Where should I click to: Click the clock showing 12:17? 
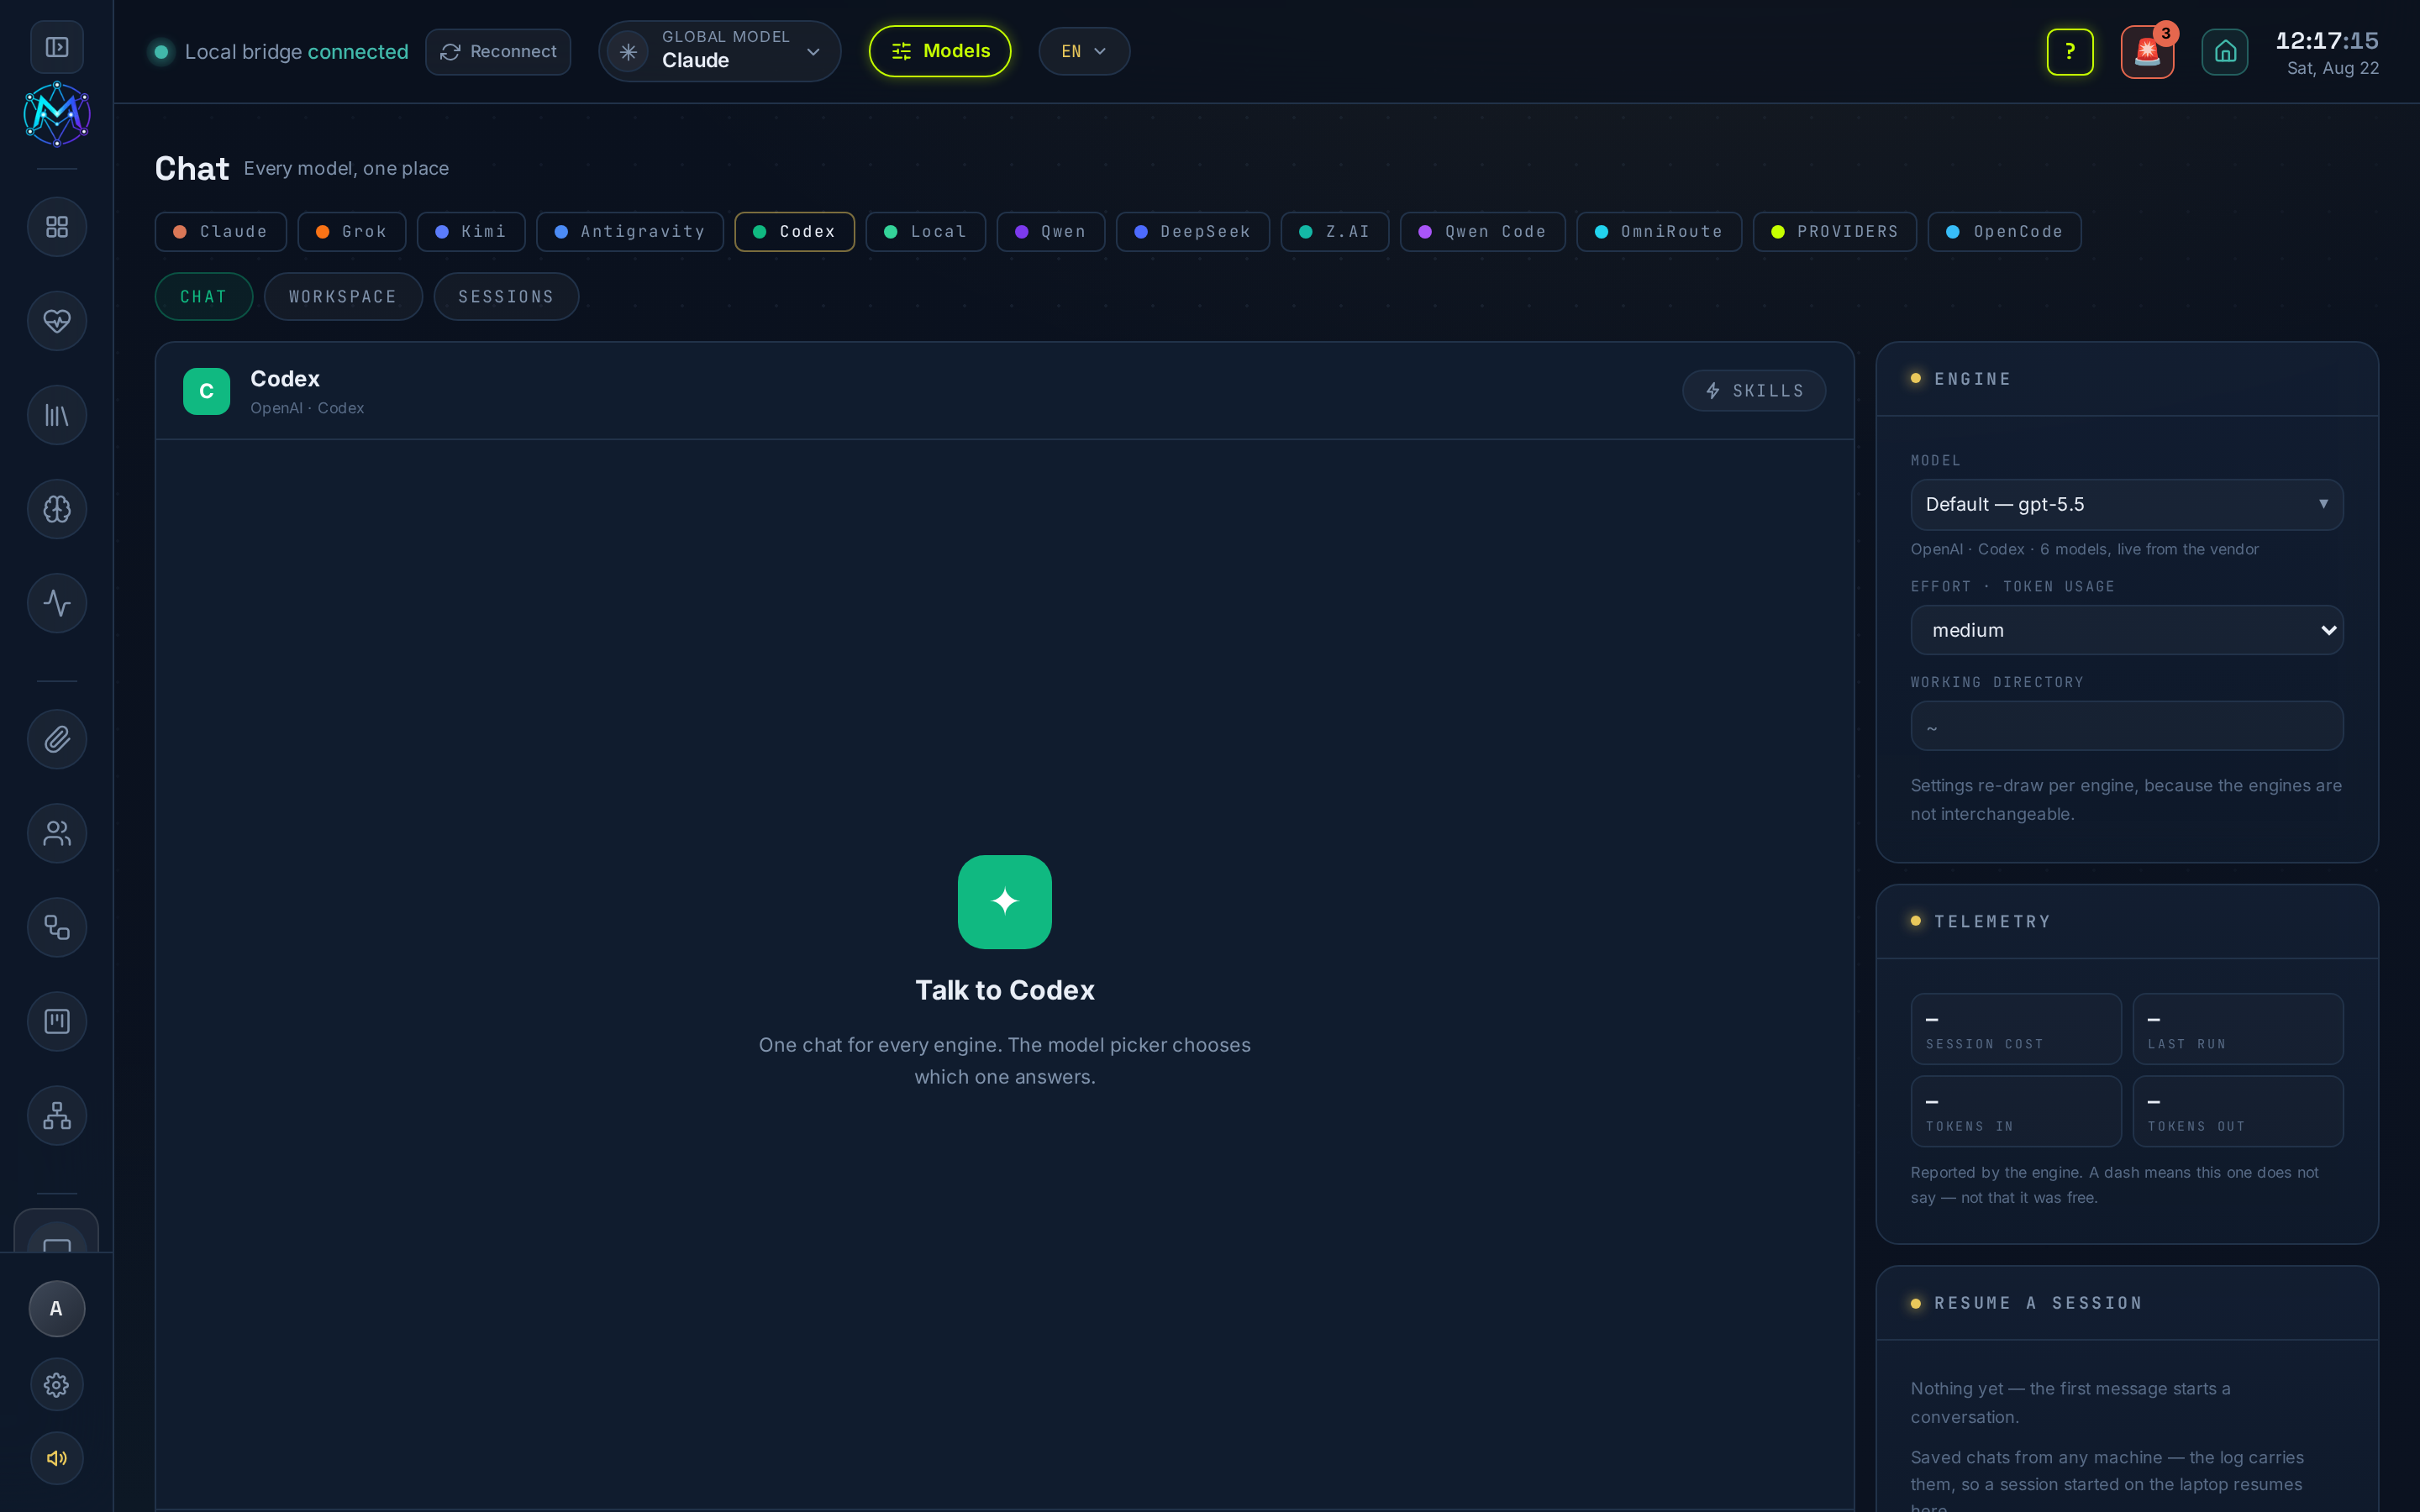coord(2327,41)
